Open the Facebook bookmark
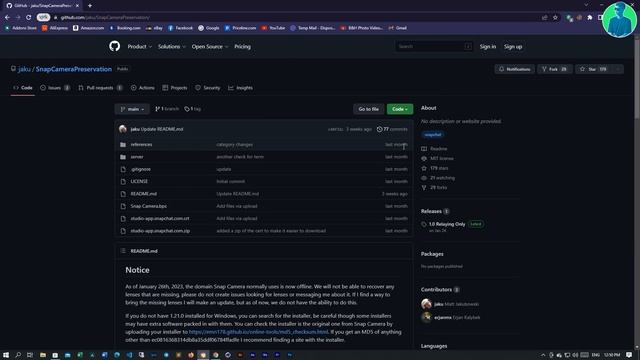Viewport: 640px width, 360px height. tap(180, 28)
